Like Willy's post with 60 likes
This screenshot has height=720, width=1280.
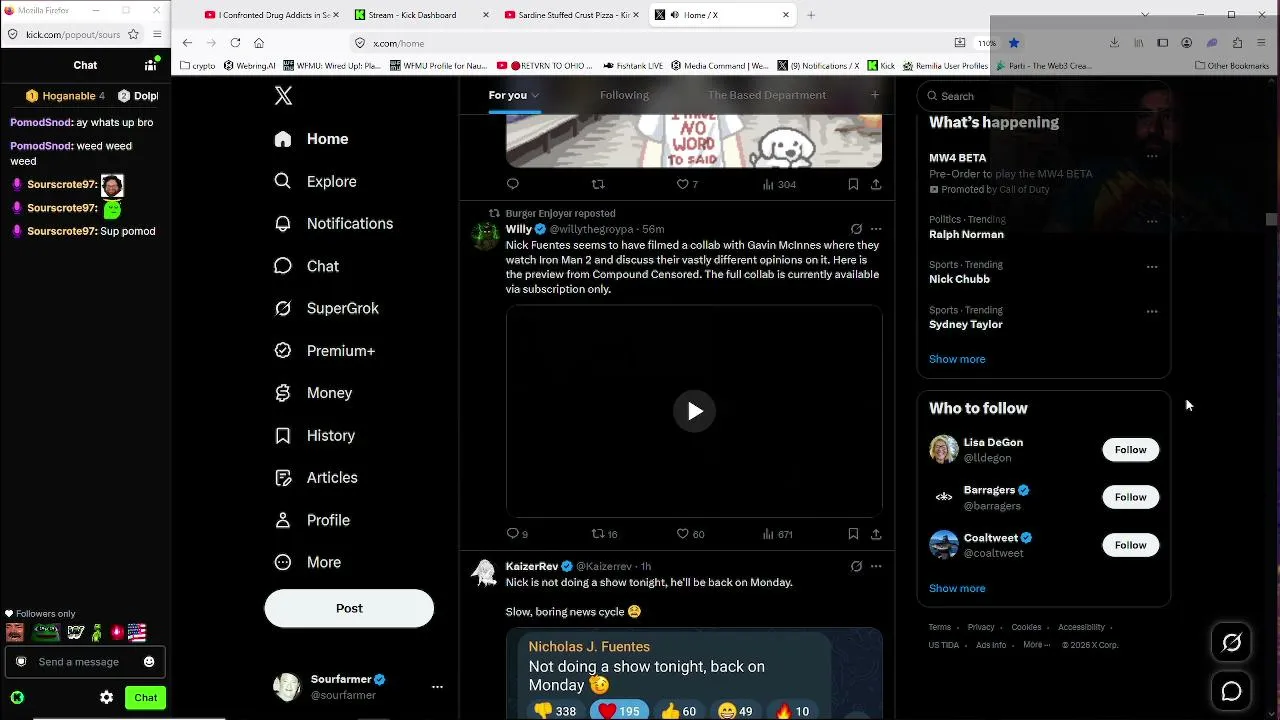point(691,534)
